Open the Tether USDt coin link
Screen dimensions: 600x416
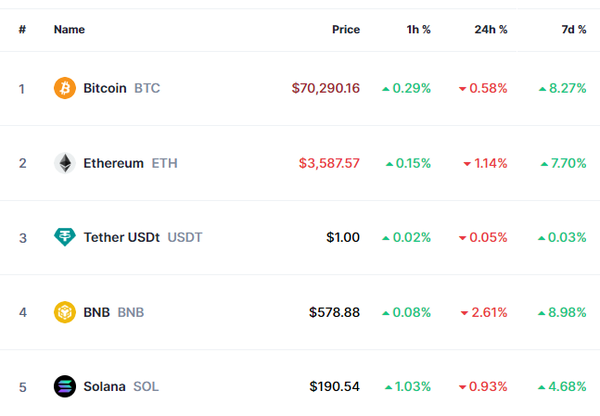pyautogui.click(x=122, y=237)
